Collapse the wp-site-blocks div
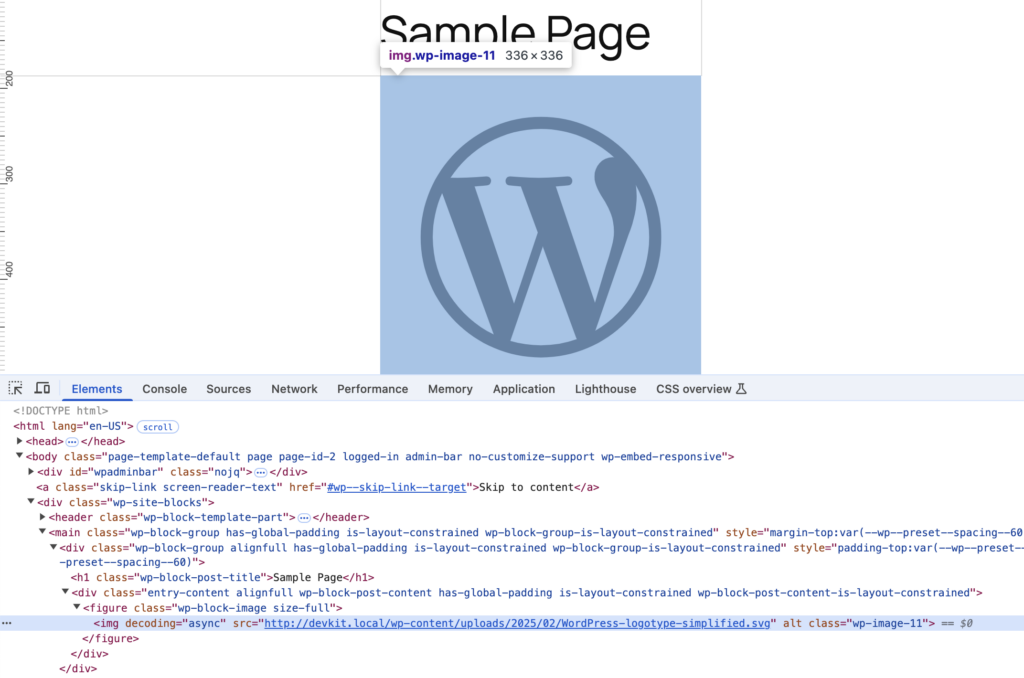 tap(31, 502)
